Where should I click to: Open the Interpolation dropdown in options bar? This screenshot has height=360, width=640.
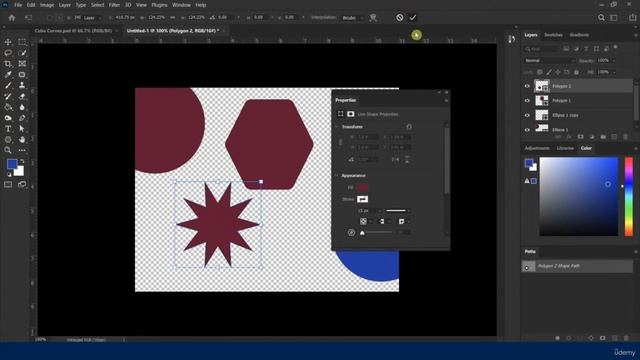click(353, 18)
